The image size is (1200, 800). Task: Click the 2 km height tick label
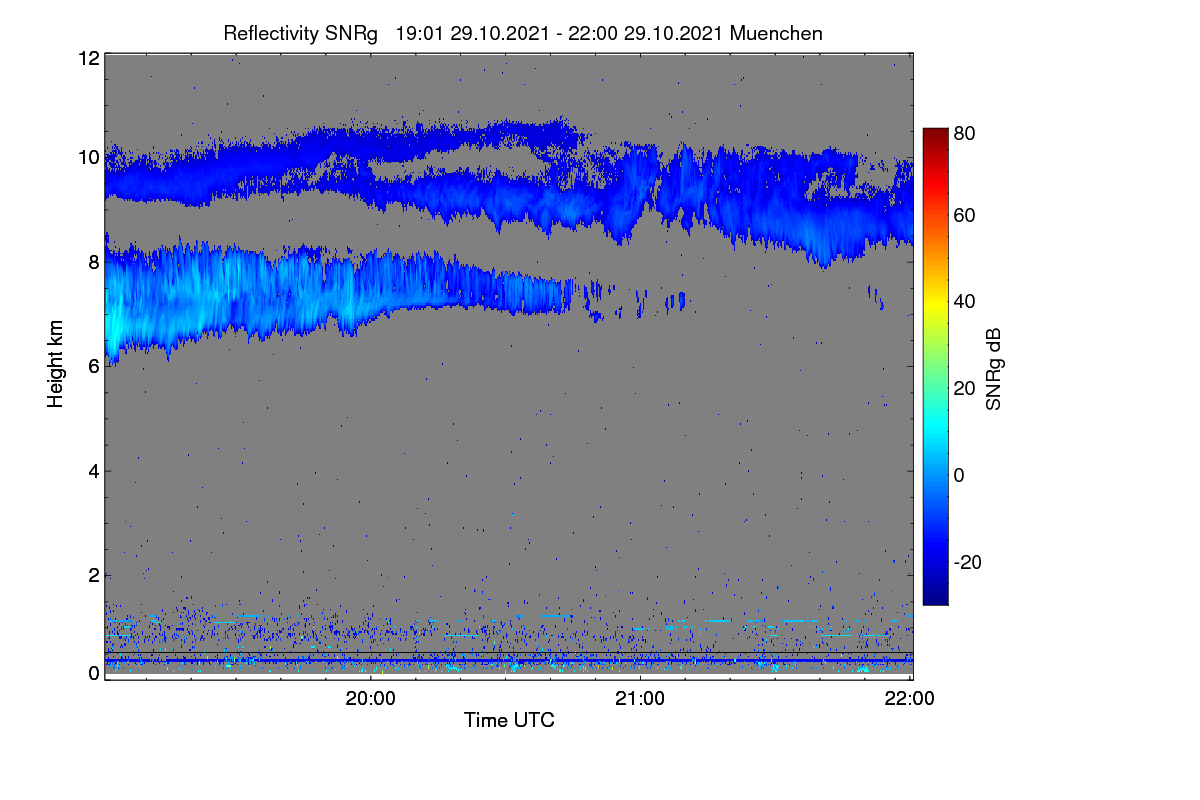tap(94, 575)
